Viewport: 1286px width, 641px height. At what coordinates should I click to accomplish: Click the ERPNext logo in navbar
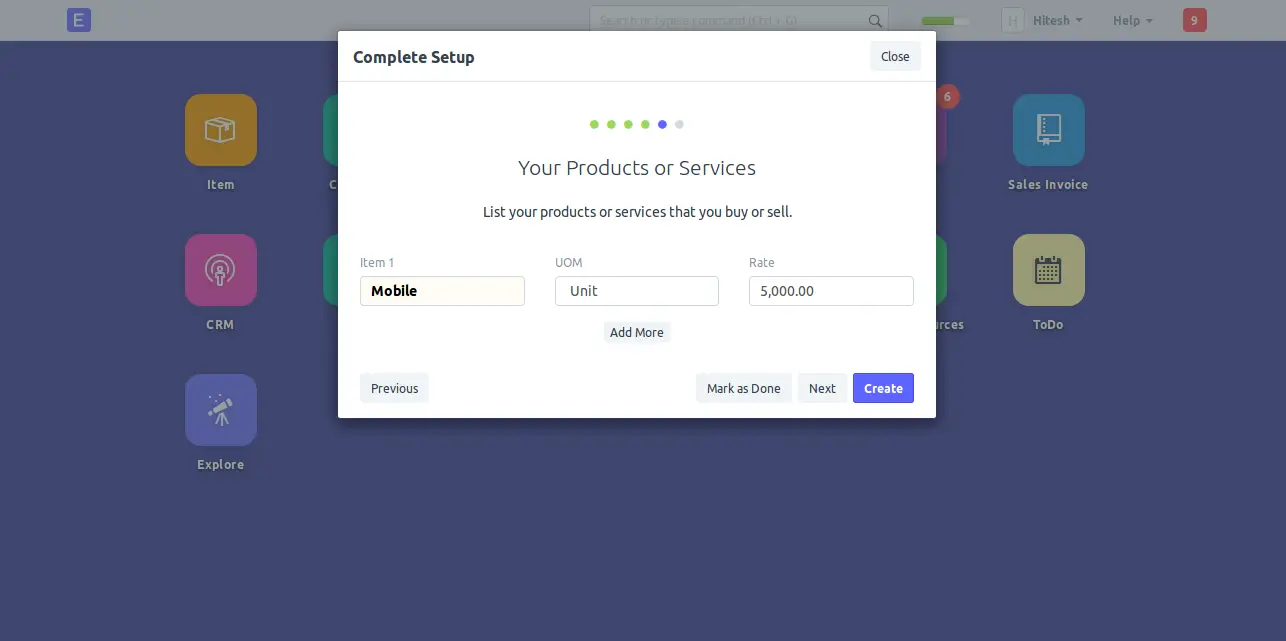coord(79,20)
